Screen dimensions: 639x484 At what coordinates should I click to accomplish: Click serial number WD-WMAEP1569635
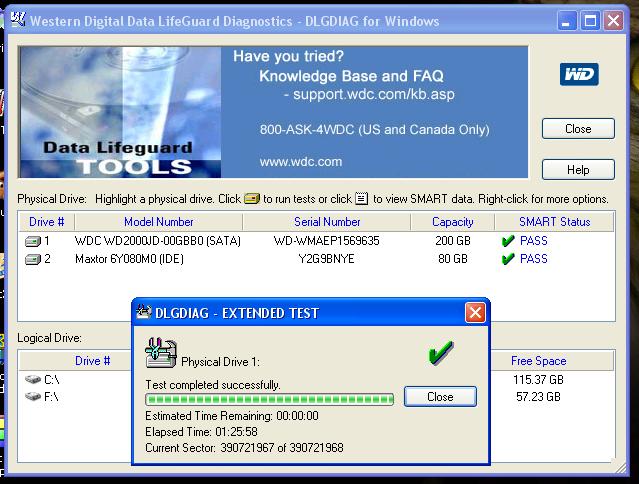coord(326,241)
